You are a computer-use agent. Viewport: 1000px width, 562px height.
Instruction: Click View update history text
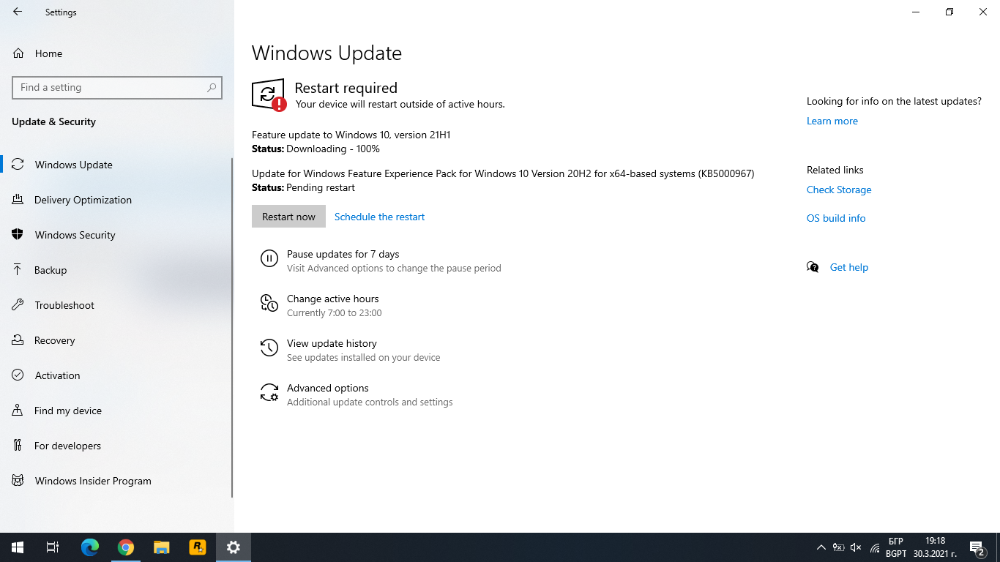tap(332, 343)
